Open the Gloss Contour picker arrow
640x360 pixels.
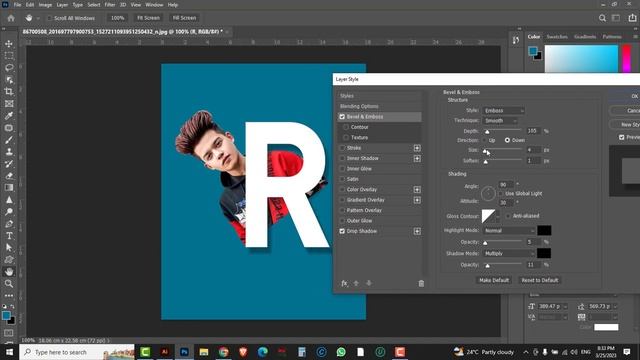498,216
